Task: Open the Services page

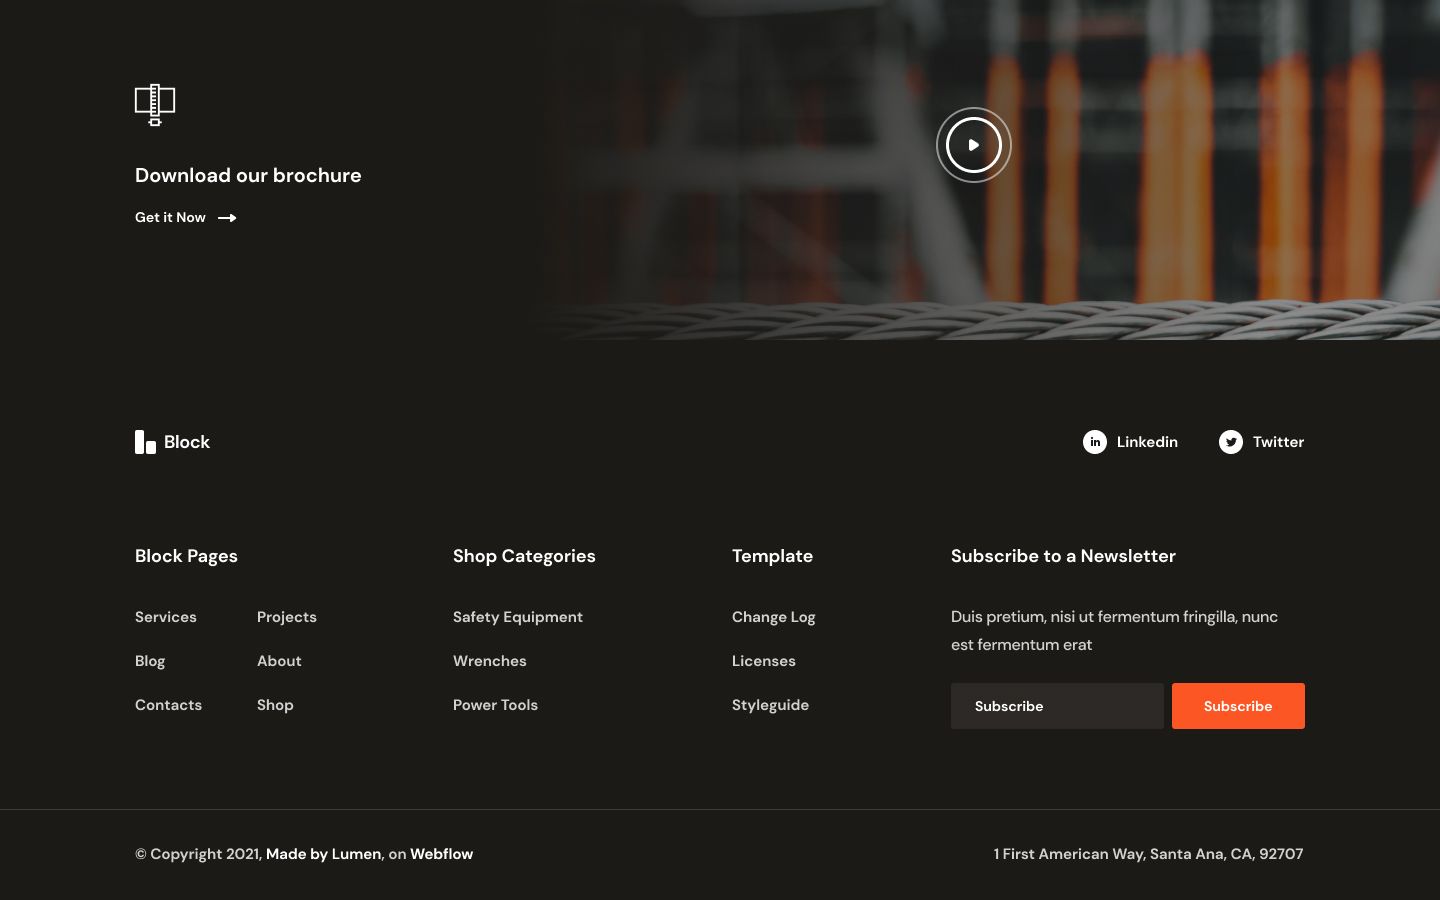Action: (166, 617)
